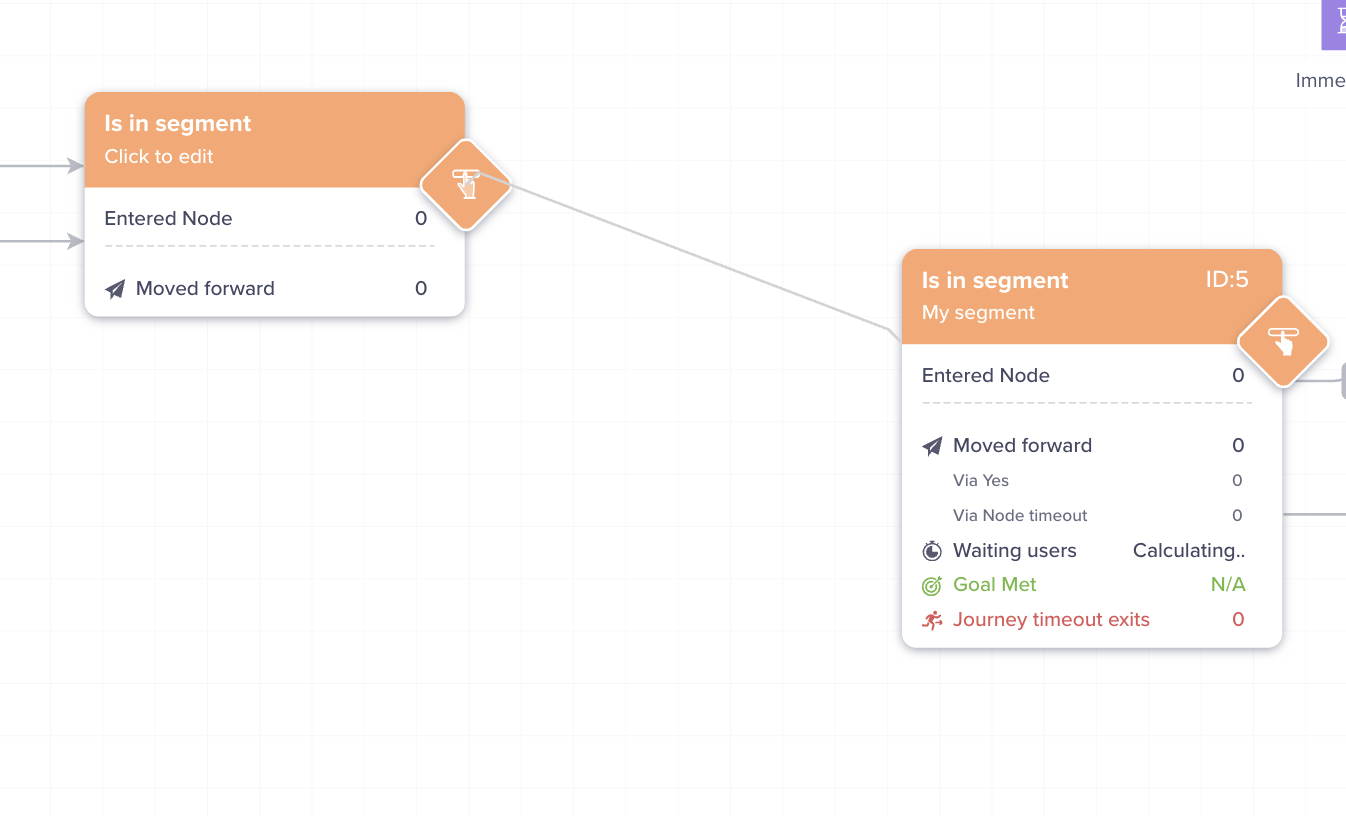Click the ID:5 label
This screenshot has height=816, width=1346.
click(x=1227, y=280)
